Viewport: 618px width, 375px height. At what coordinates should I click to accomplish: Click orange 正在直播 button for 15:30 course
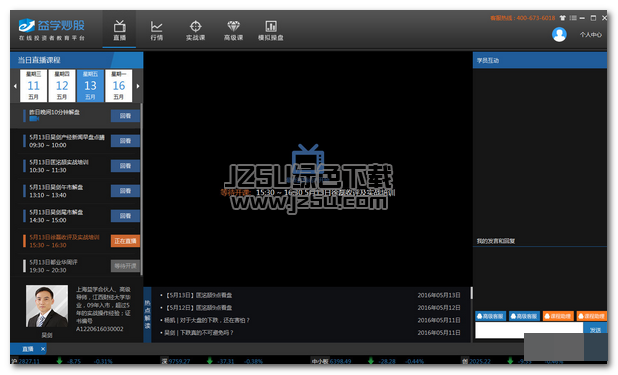[125, 241]
